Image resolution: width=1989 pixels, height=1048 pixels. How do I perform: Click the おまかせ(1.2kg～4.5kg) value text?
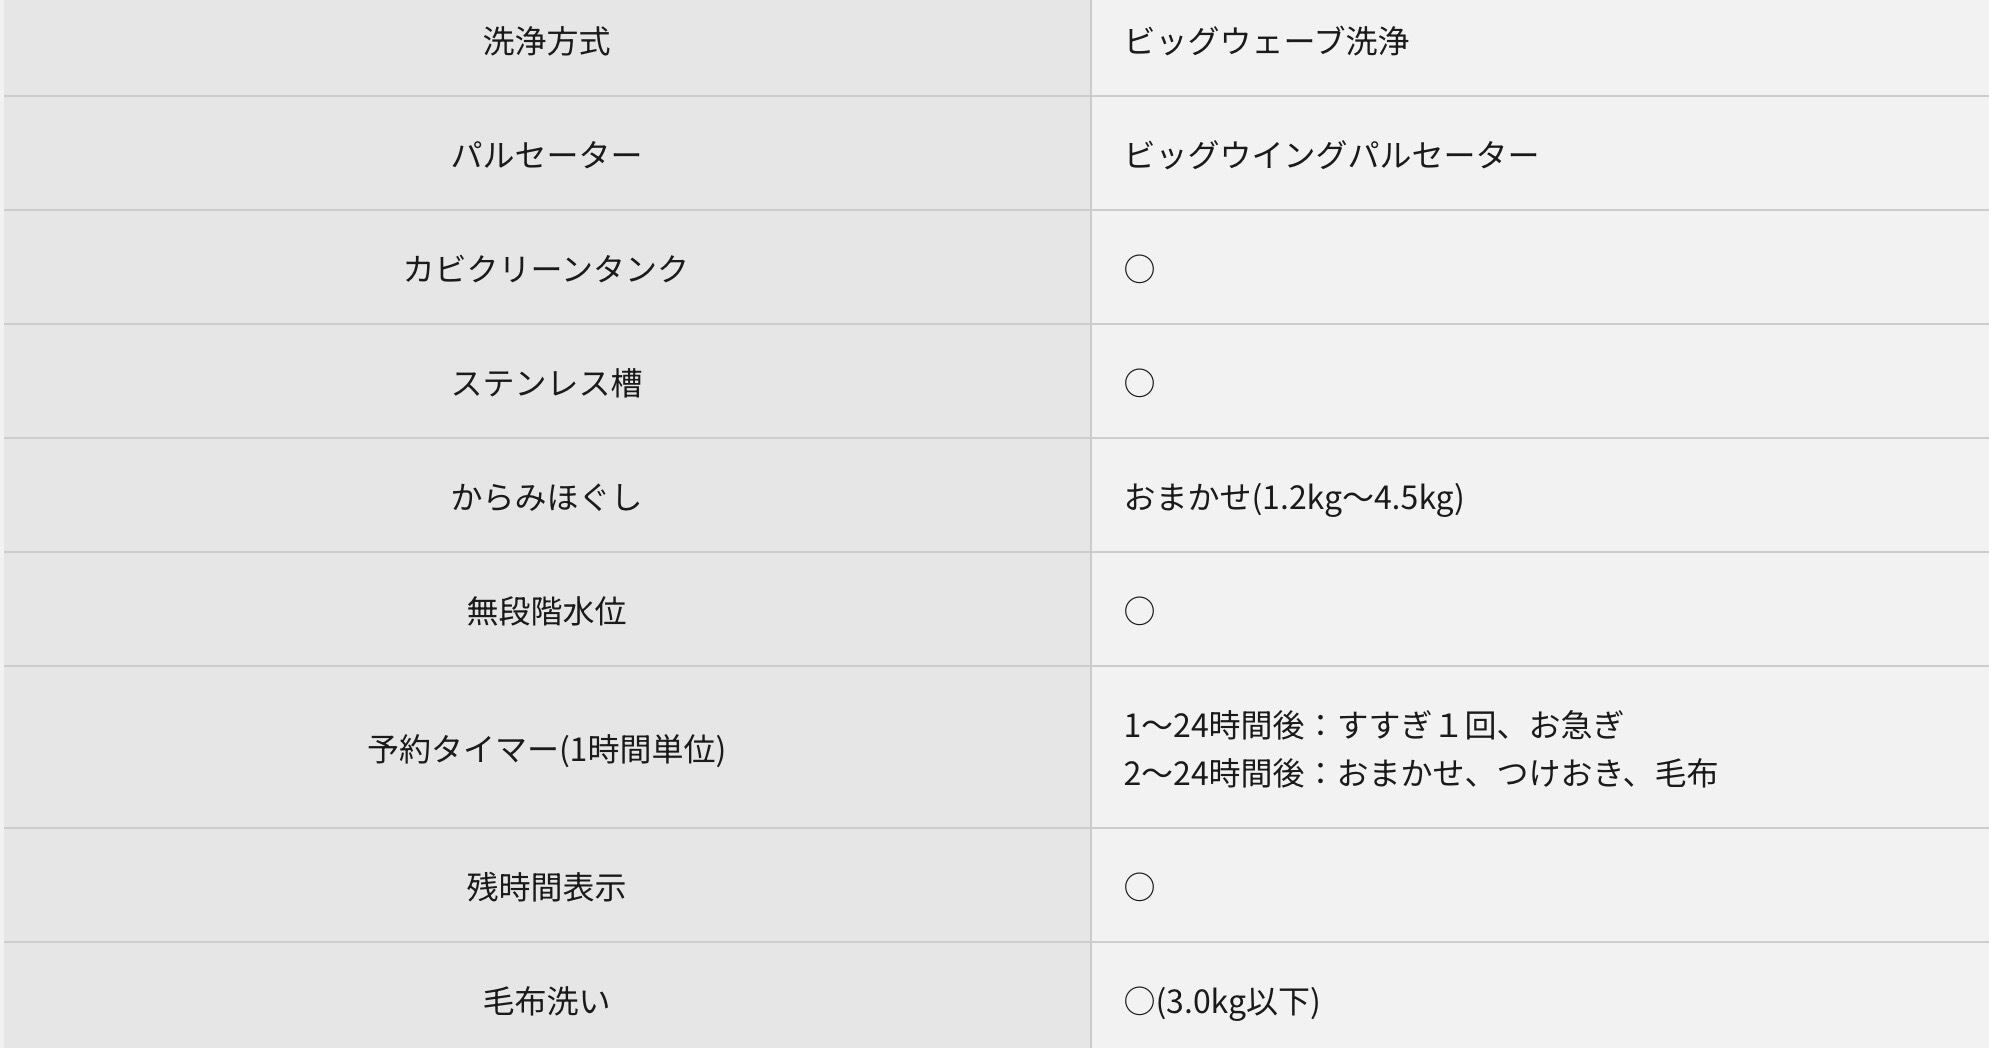point(1293,497)
